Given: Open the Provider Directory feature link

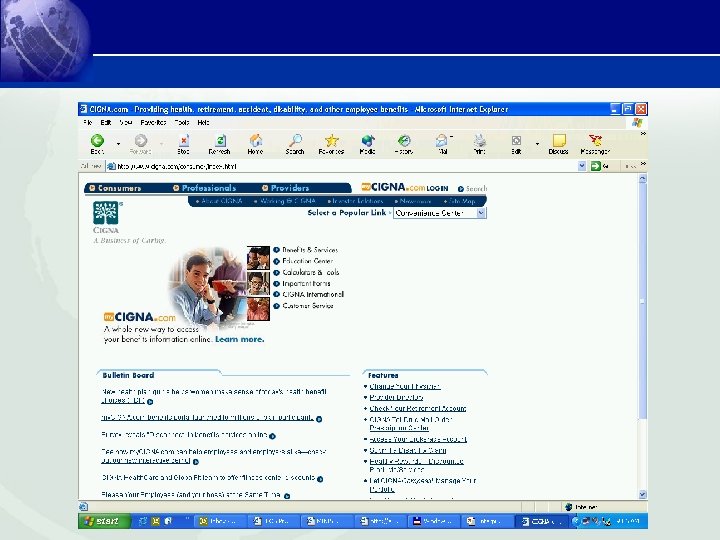Looking at the screenshot, I should (396, 397).
